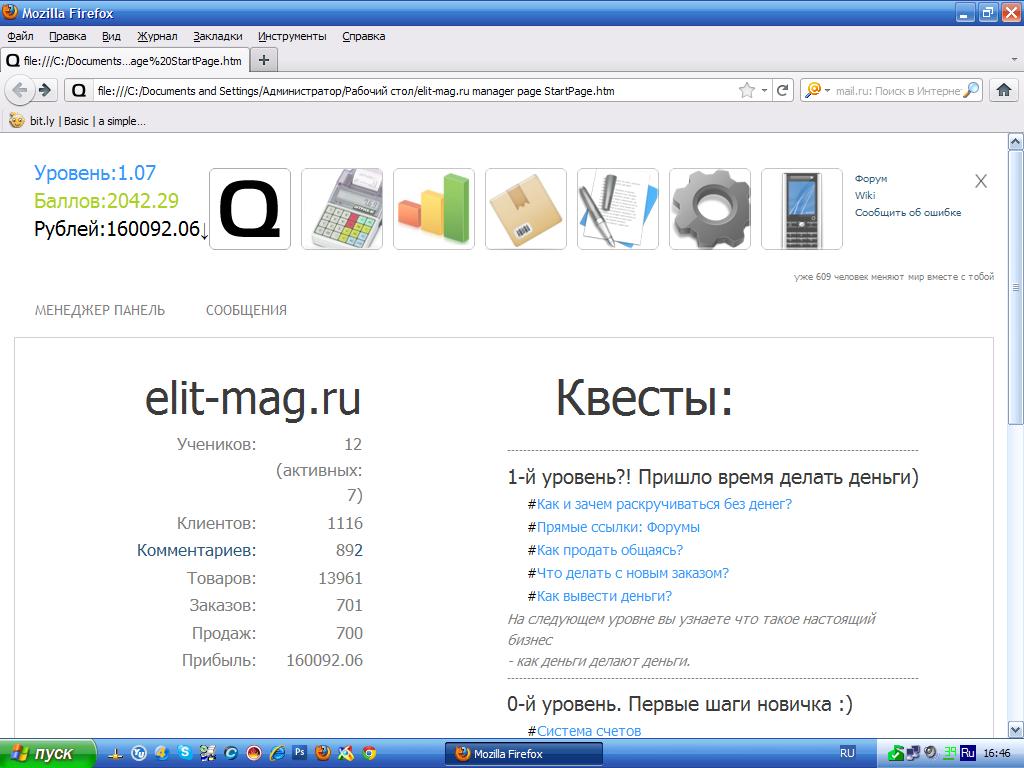Click the package/goods icon in the panel
The image size is (1024, 768).
(x=525, y=208)
